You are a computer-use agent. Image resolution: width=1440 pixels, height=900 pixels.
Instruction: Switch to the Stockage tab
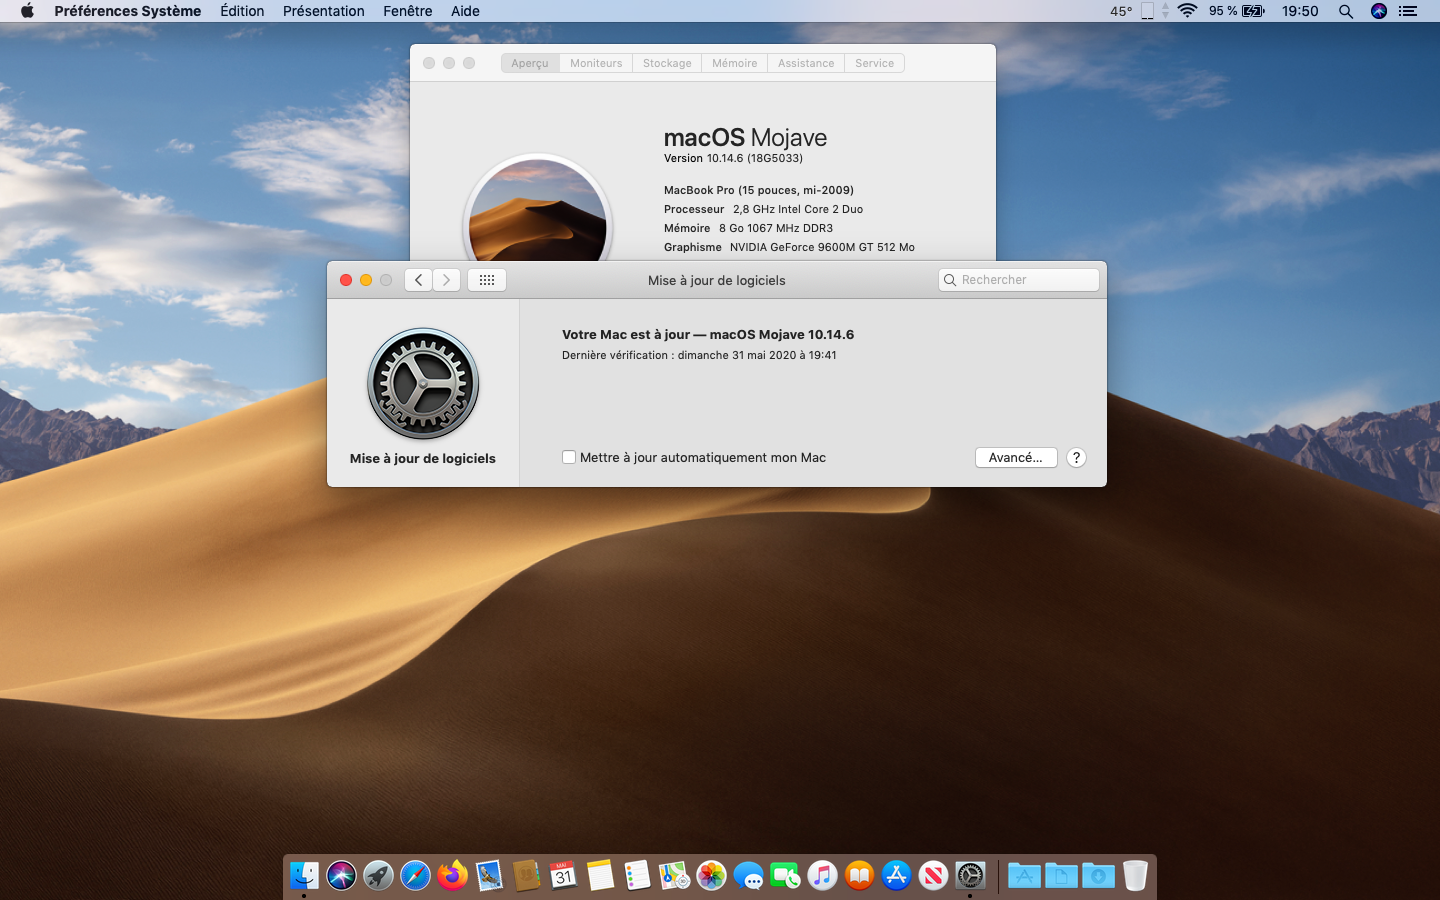coord(667,63)
